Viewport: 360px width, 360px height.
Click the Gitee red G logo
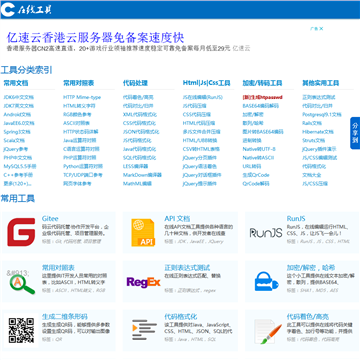point(21,232)
